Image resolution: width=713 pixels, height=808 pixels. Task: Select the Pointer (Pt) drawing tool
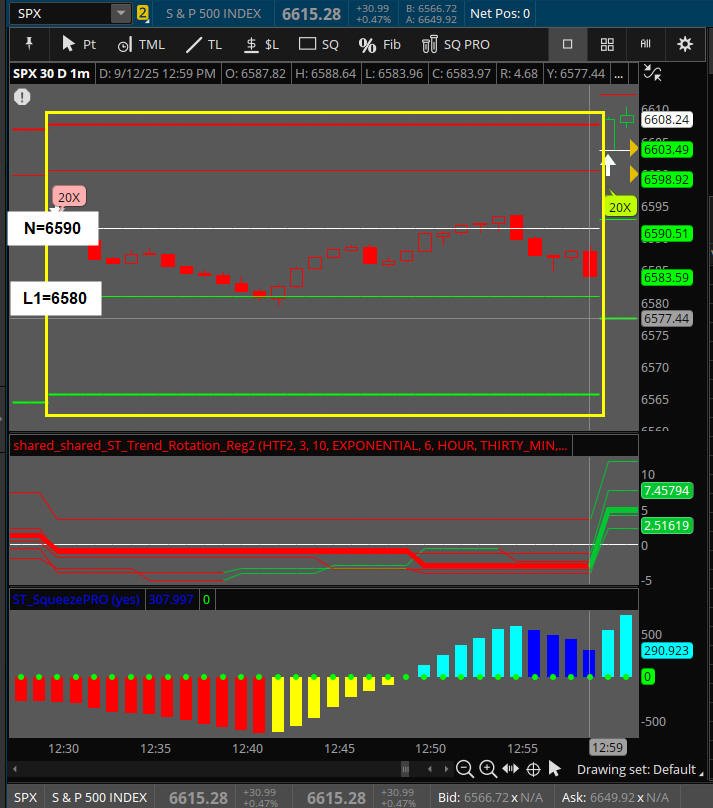(x=78, y=44)
